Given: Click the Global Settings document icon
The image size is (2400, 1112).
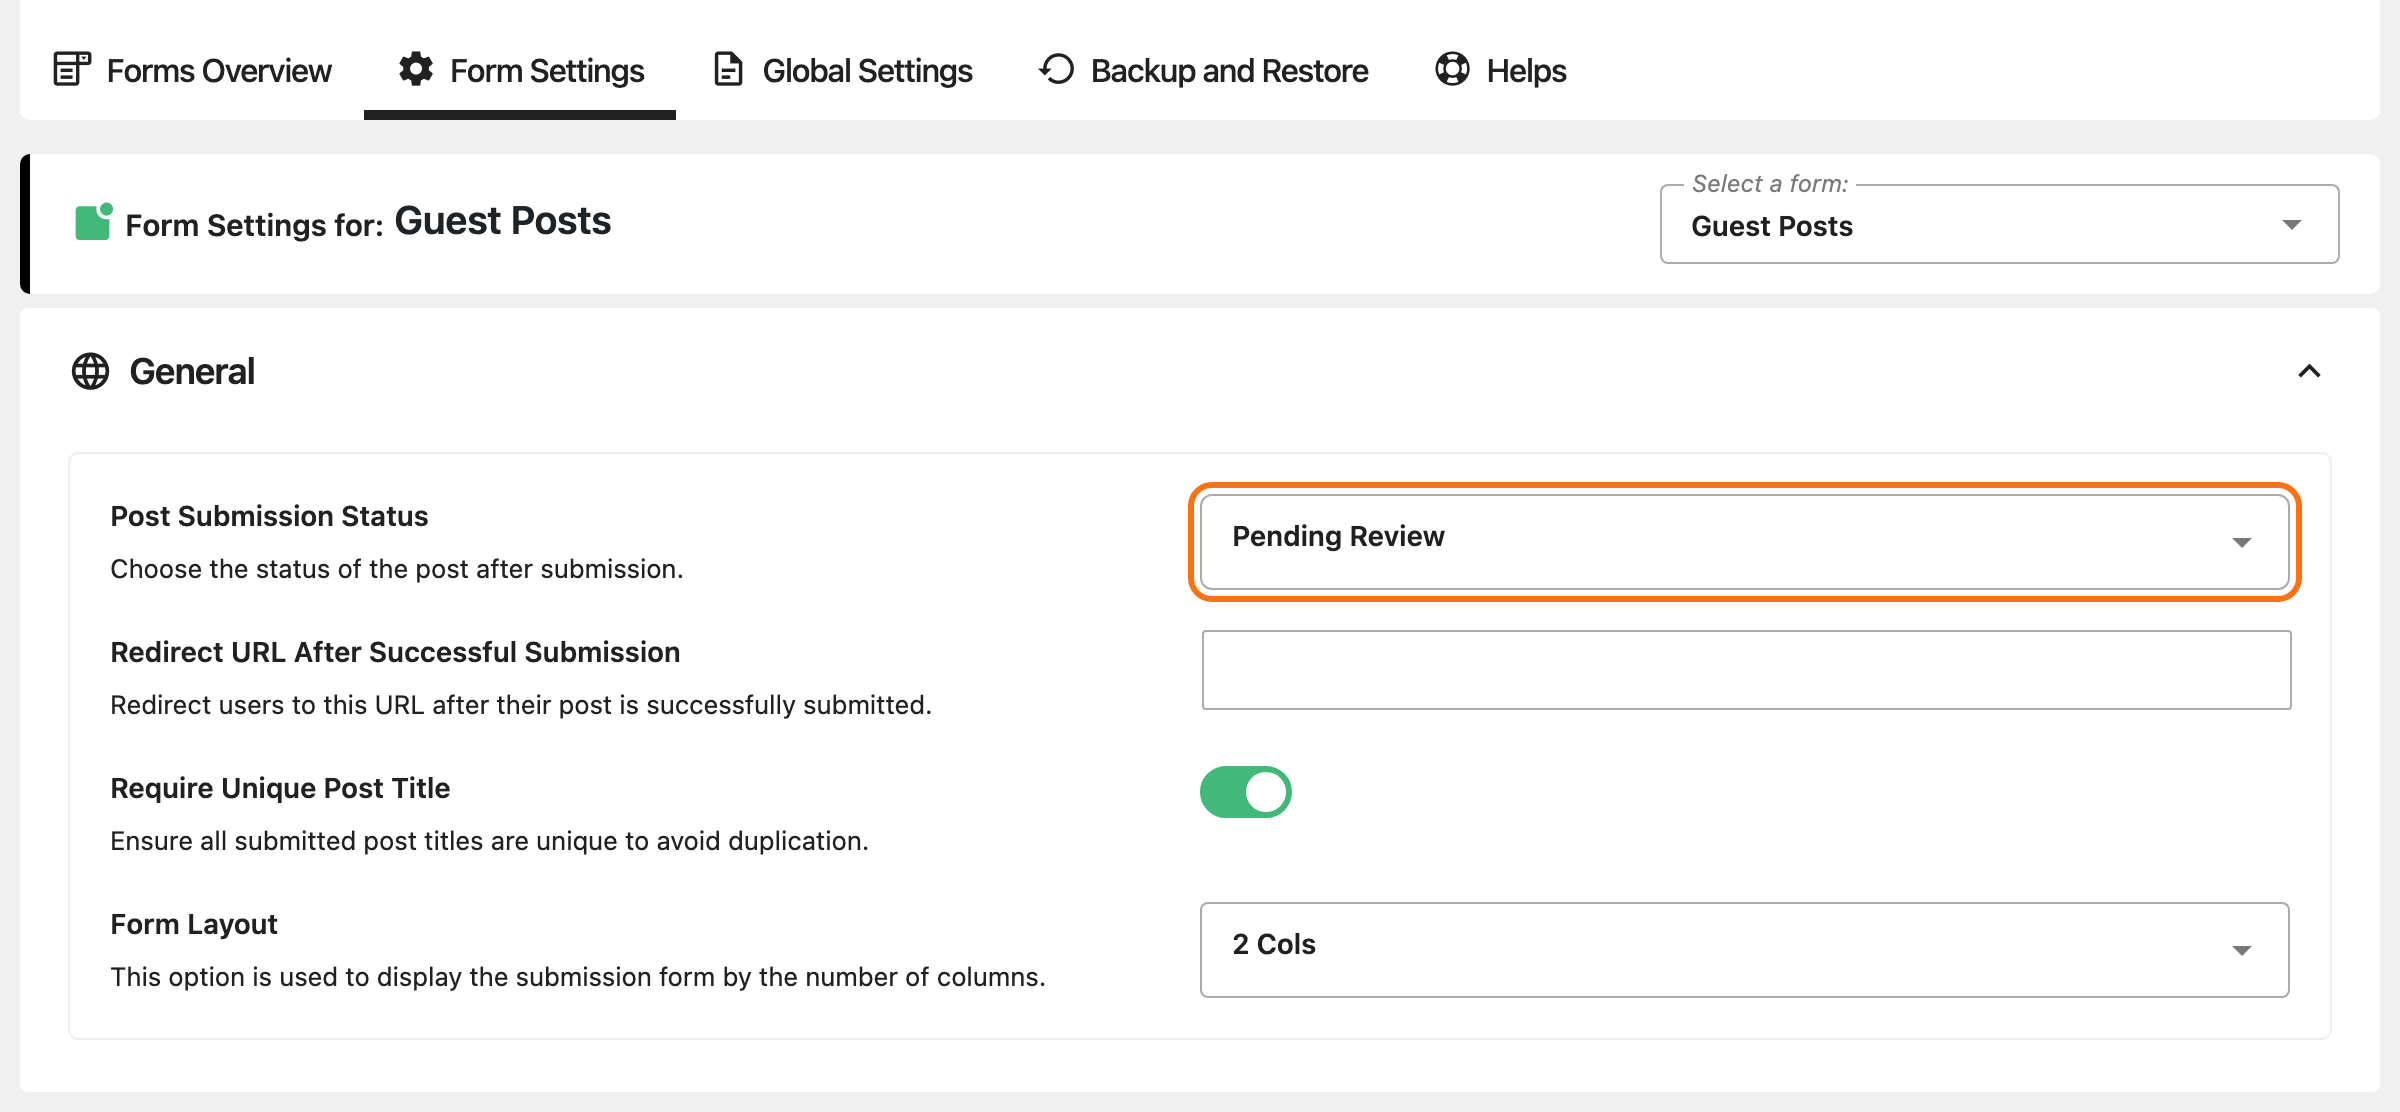Looking at the screenshot, I should (x=728, y=69).
